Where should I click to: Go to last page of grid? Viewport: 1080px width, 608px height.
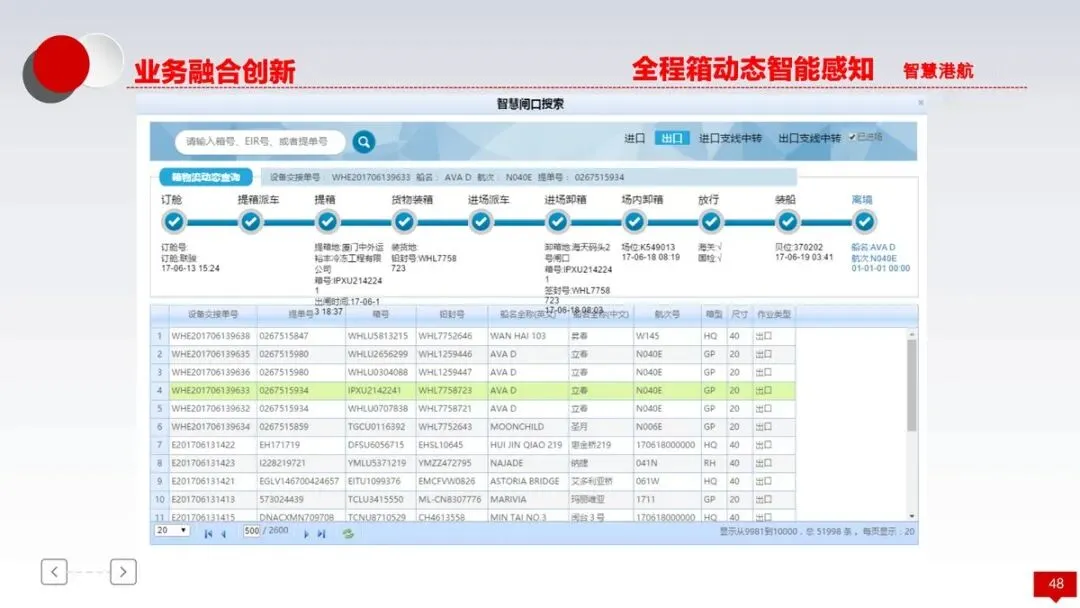click(321, 534)
